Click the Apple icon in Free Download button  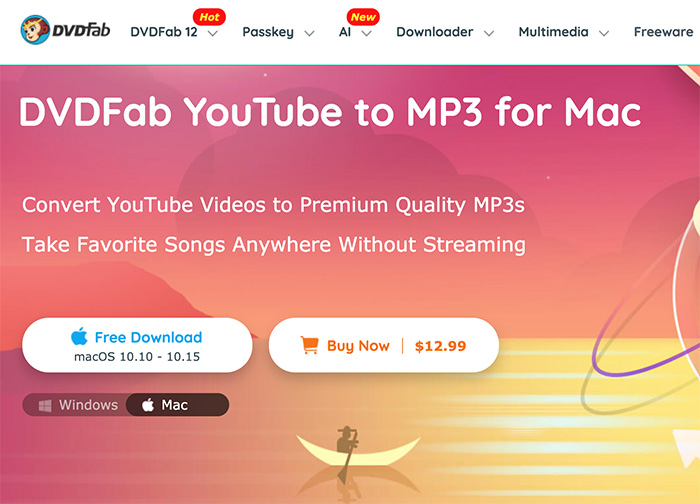pos(79,336)
